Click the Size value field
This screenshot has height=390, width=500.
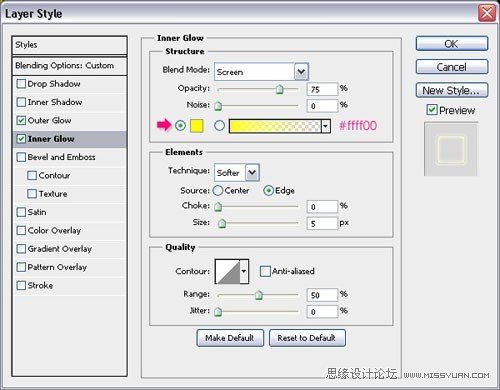[322, 223]
